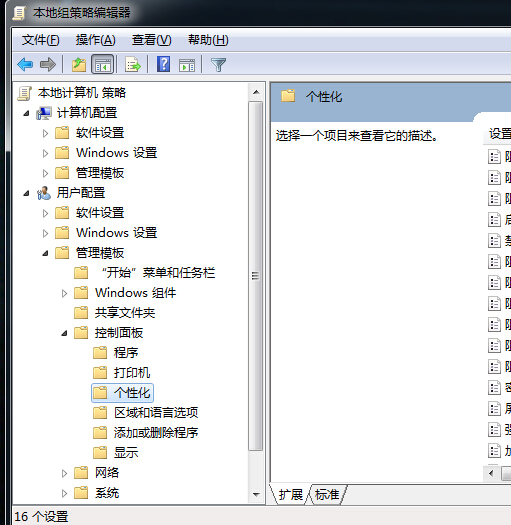
Task: Select the 添加或删除程序 tree item
Action: coord(156,433)
